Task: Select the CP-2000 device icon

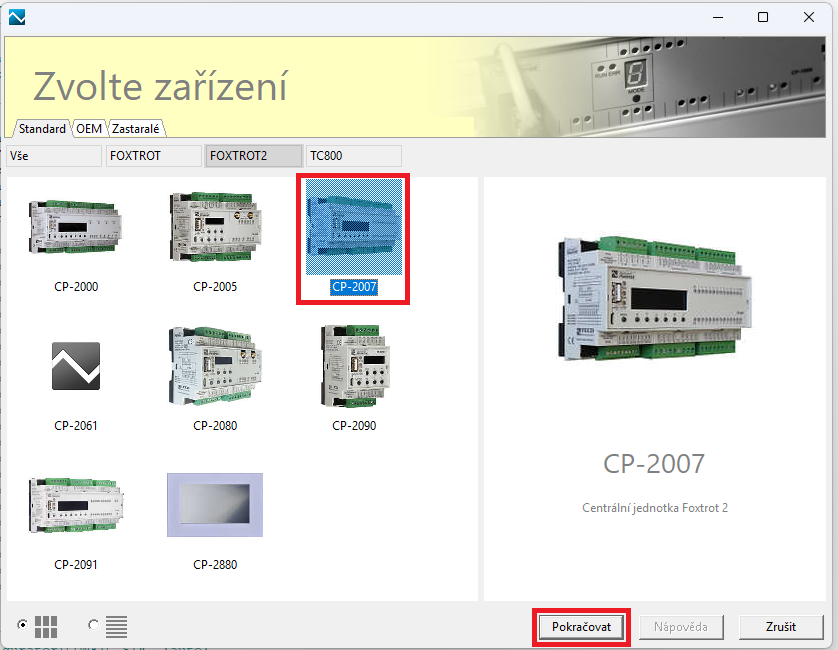Action: 76,228
